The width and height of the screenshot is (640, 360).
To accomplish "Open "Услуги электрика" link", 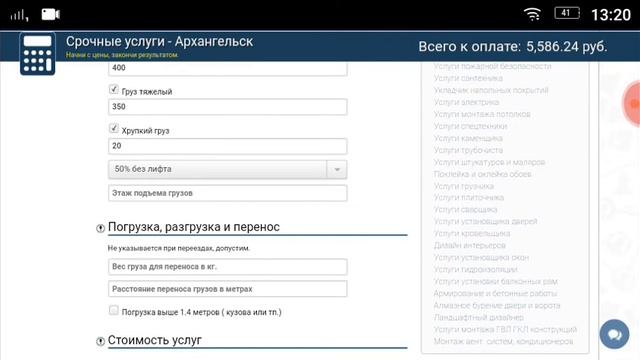I will [466, 102].
